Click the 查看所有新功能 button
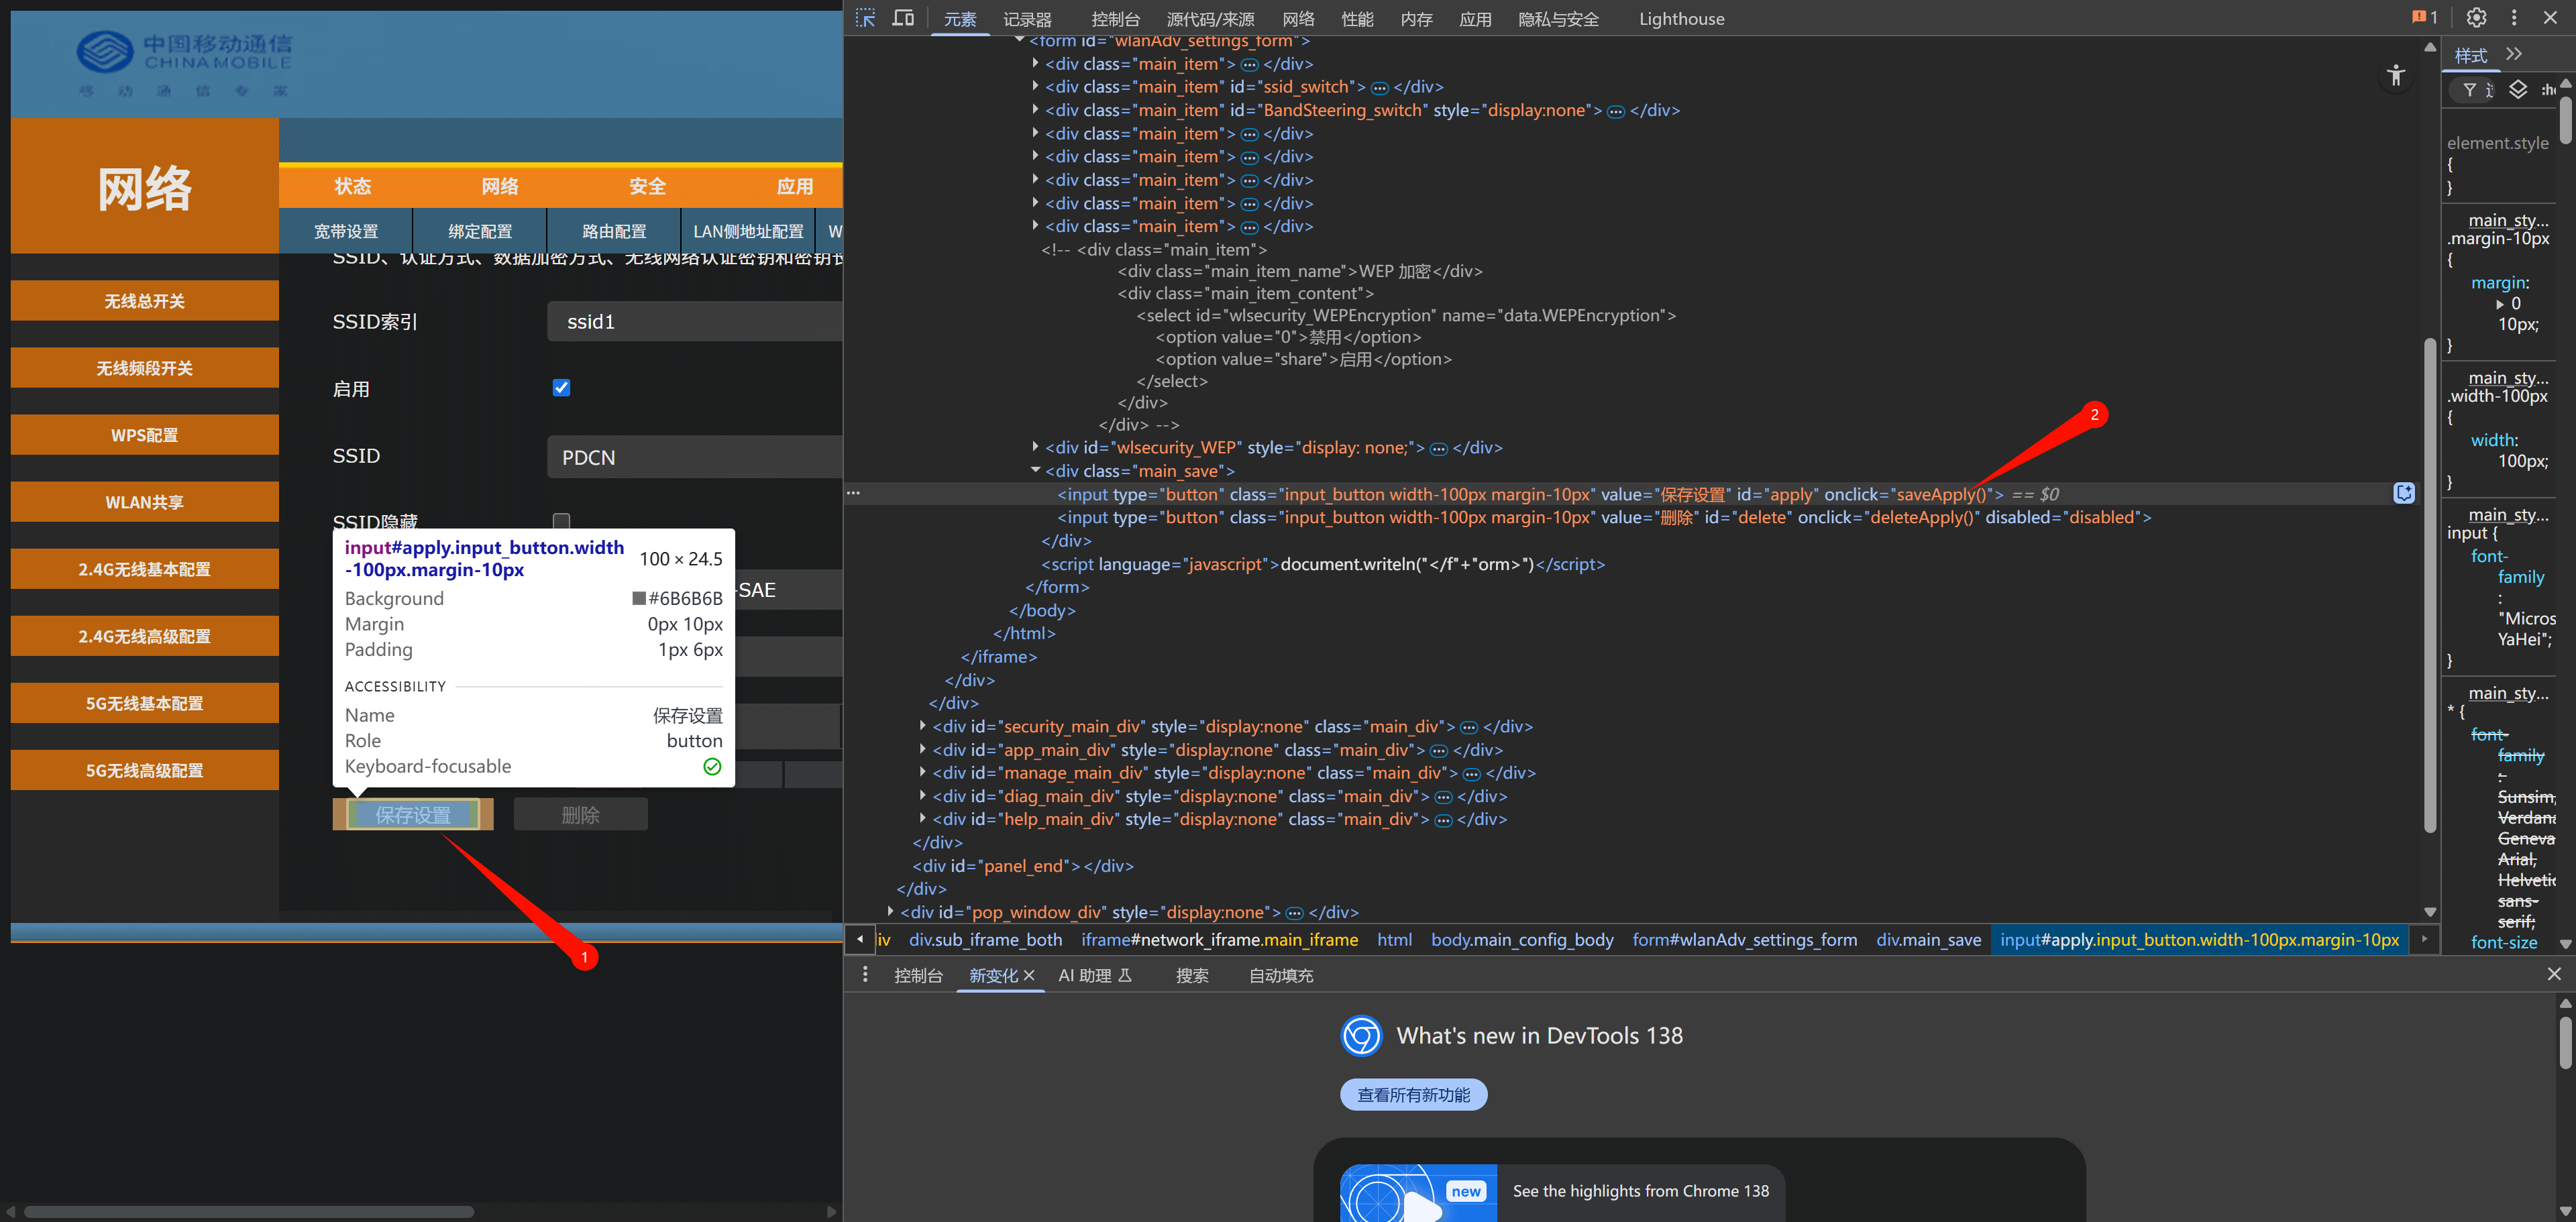 pos(1413,1094)
